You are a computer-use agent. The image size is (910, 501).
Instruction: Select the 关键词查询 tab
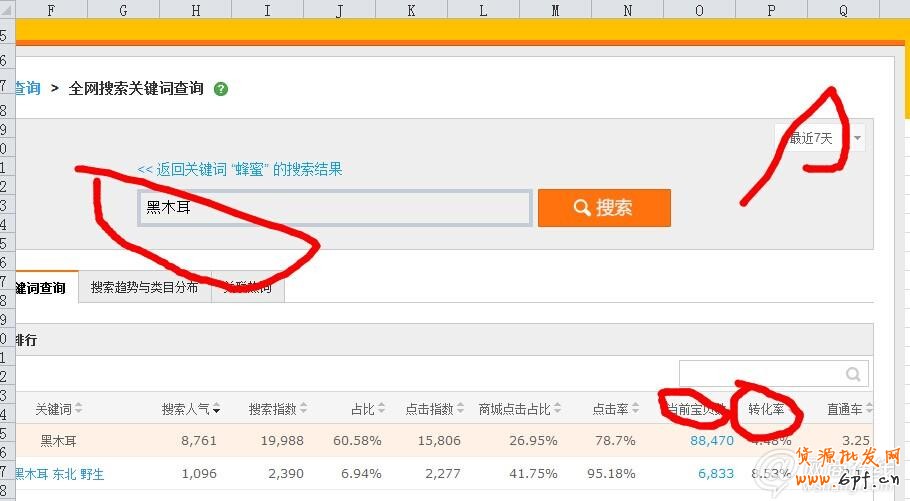pyautogui.click(x=40, y=288)
